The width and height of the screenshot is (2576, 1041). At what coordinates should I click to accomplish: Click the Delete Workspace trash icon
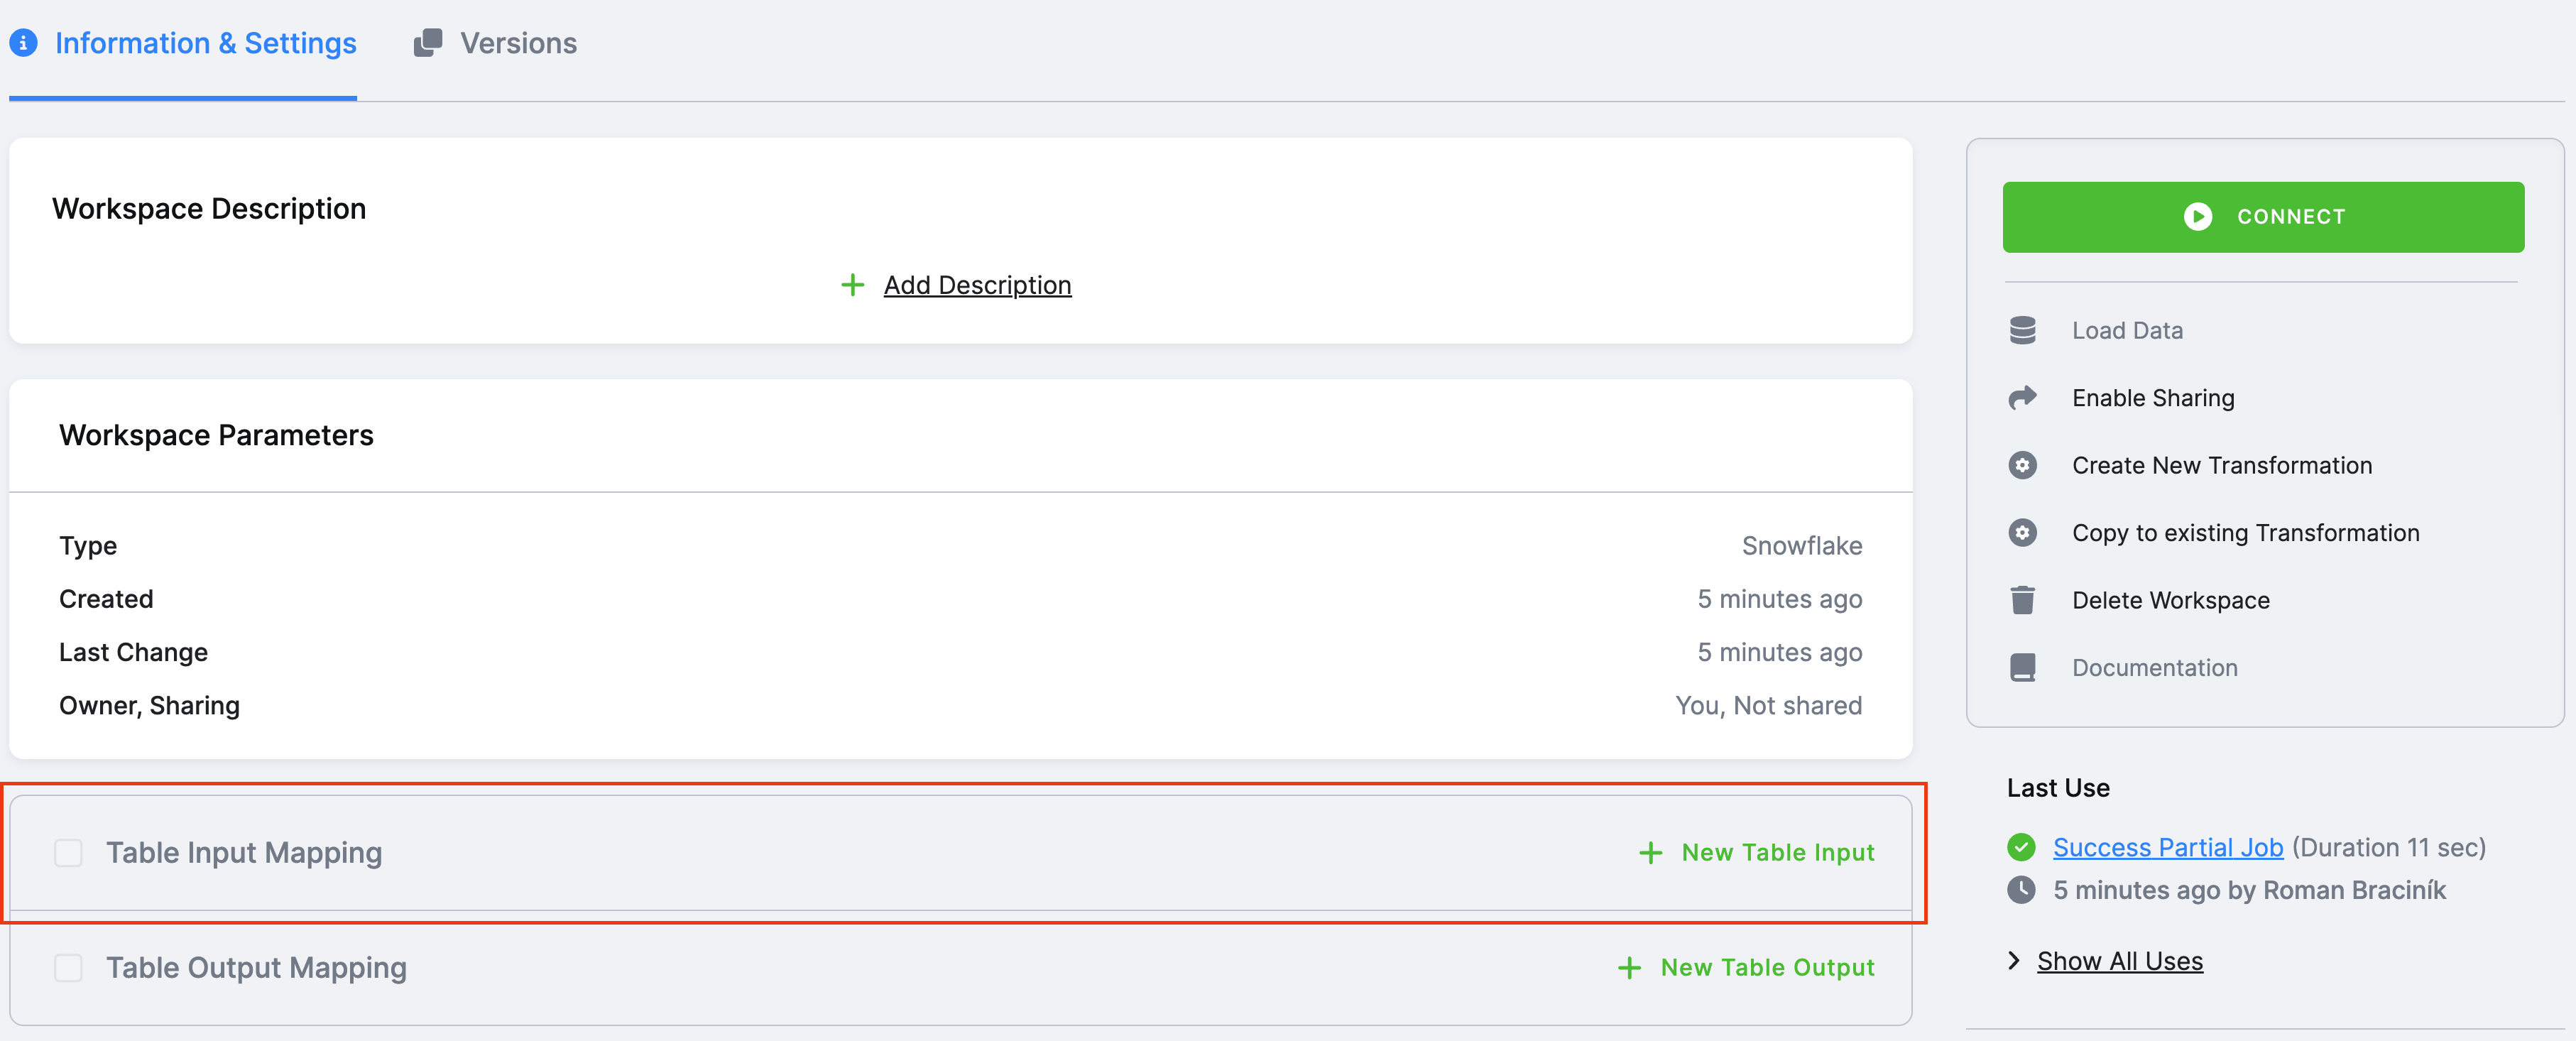coord(2022,600)
